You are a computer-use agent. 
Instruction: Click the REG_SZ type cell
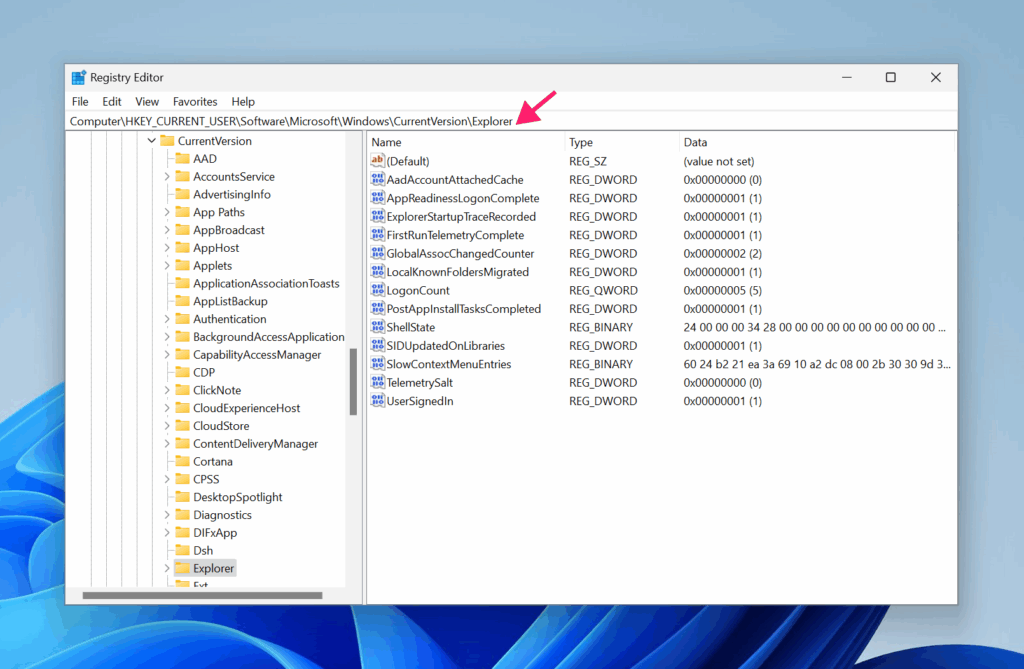tap(588, 161)
